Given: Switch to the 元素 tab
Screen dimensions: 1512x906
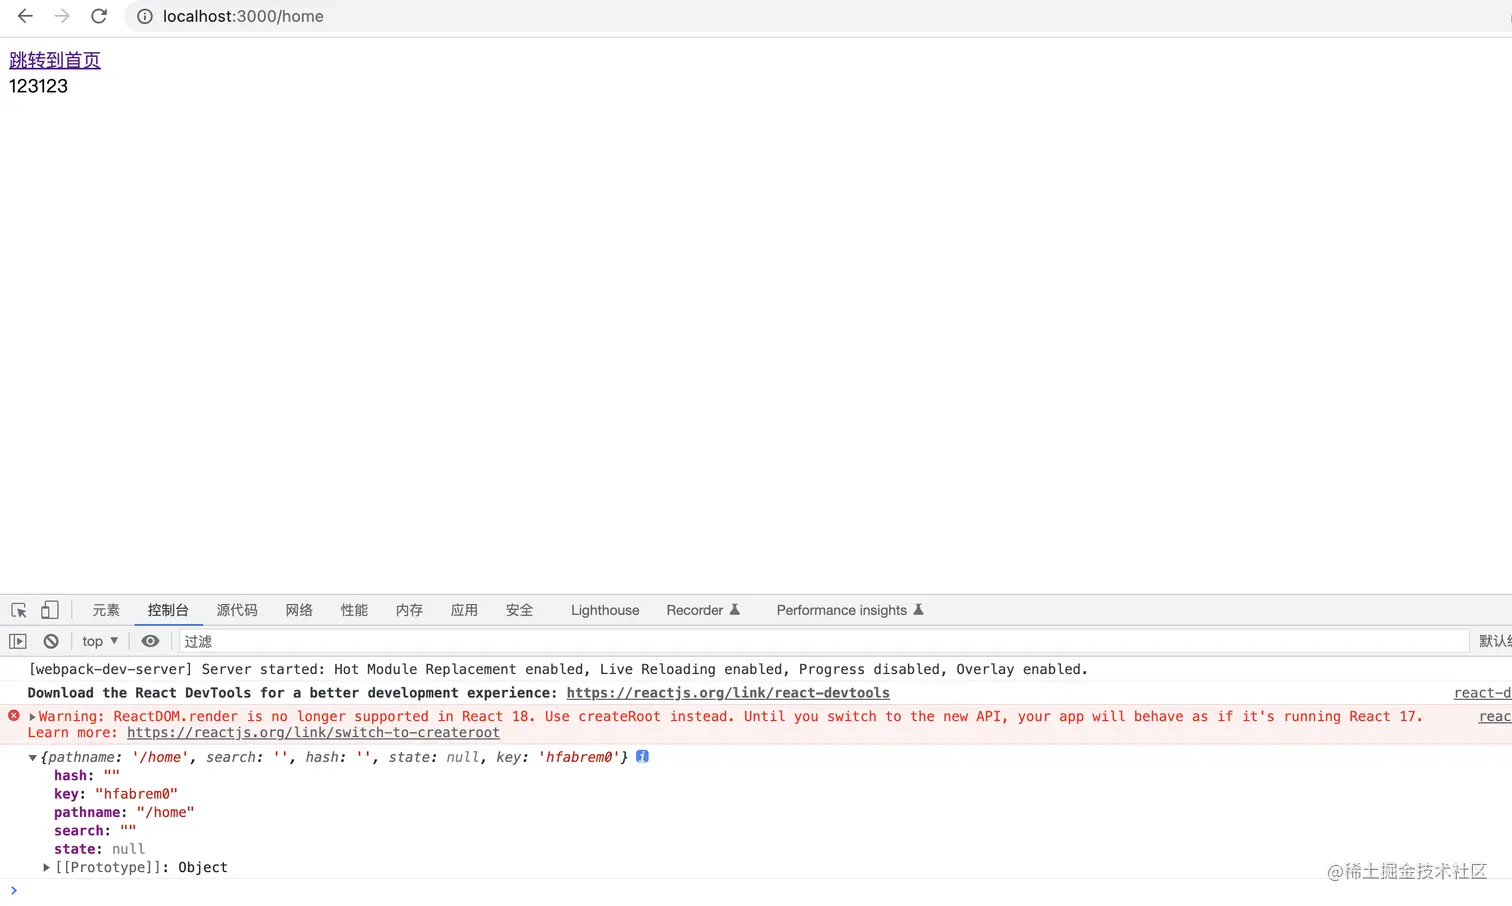Looking at the screenshot, I should [106, 610].
